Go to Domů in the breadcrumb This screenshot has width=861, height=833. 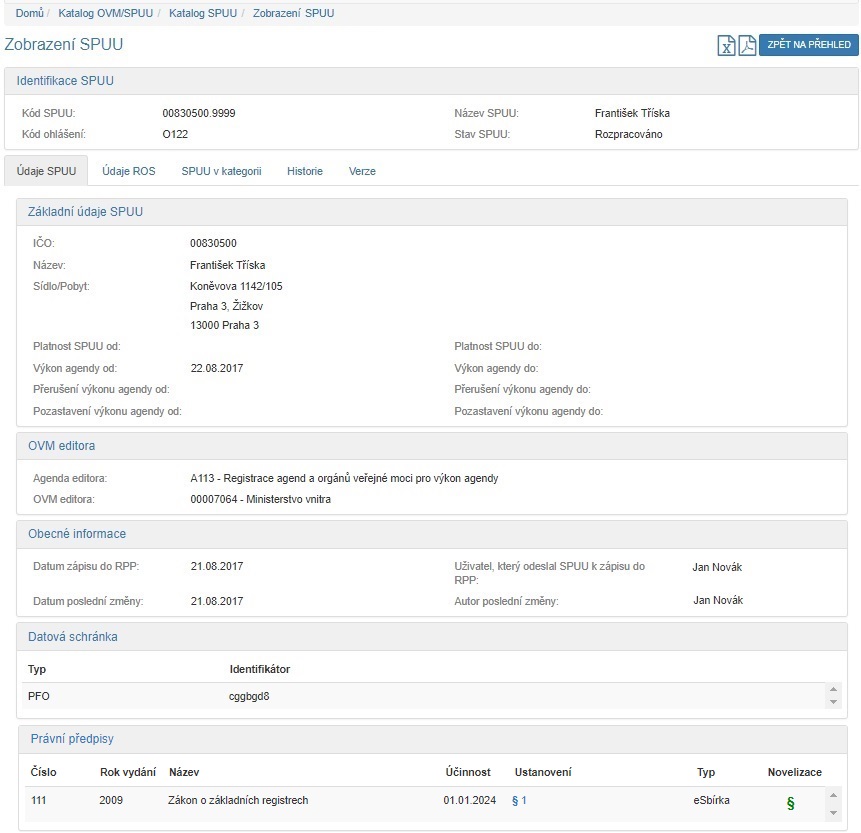(29, 14)
